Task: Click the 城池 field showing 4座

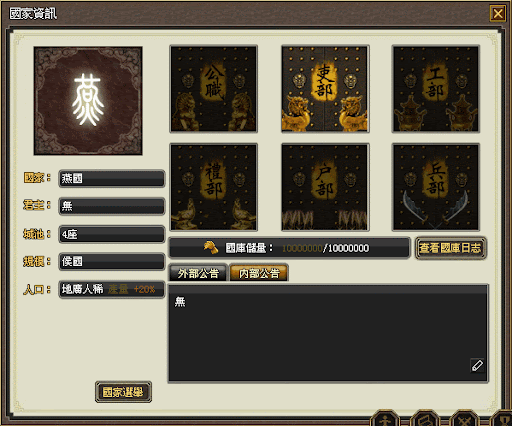Action: tap(112, 234)
